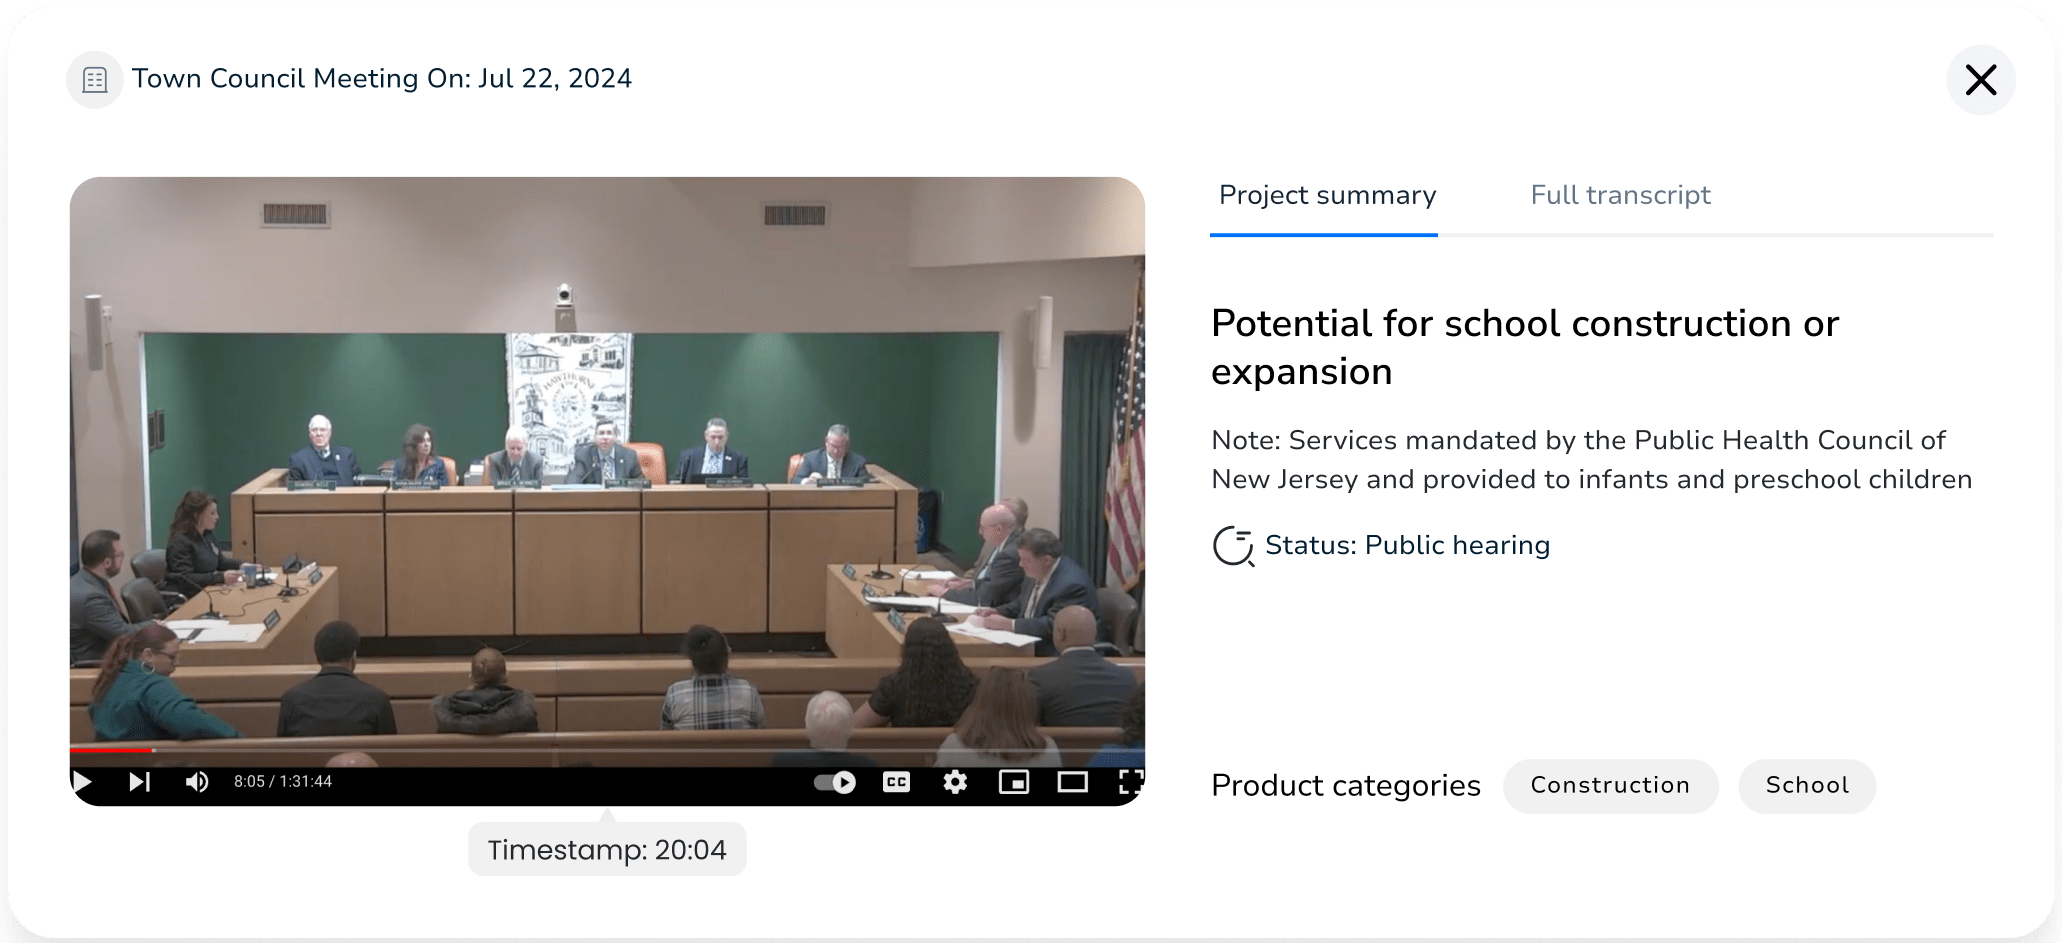Select the Project summary tab
The image size is (2062, 943).
(x=1327, y=195)
